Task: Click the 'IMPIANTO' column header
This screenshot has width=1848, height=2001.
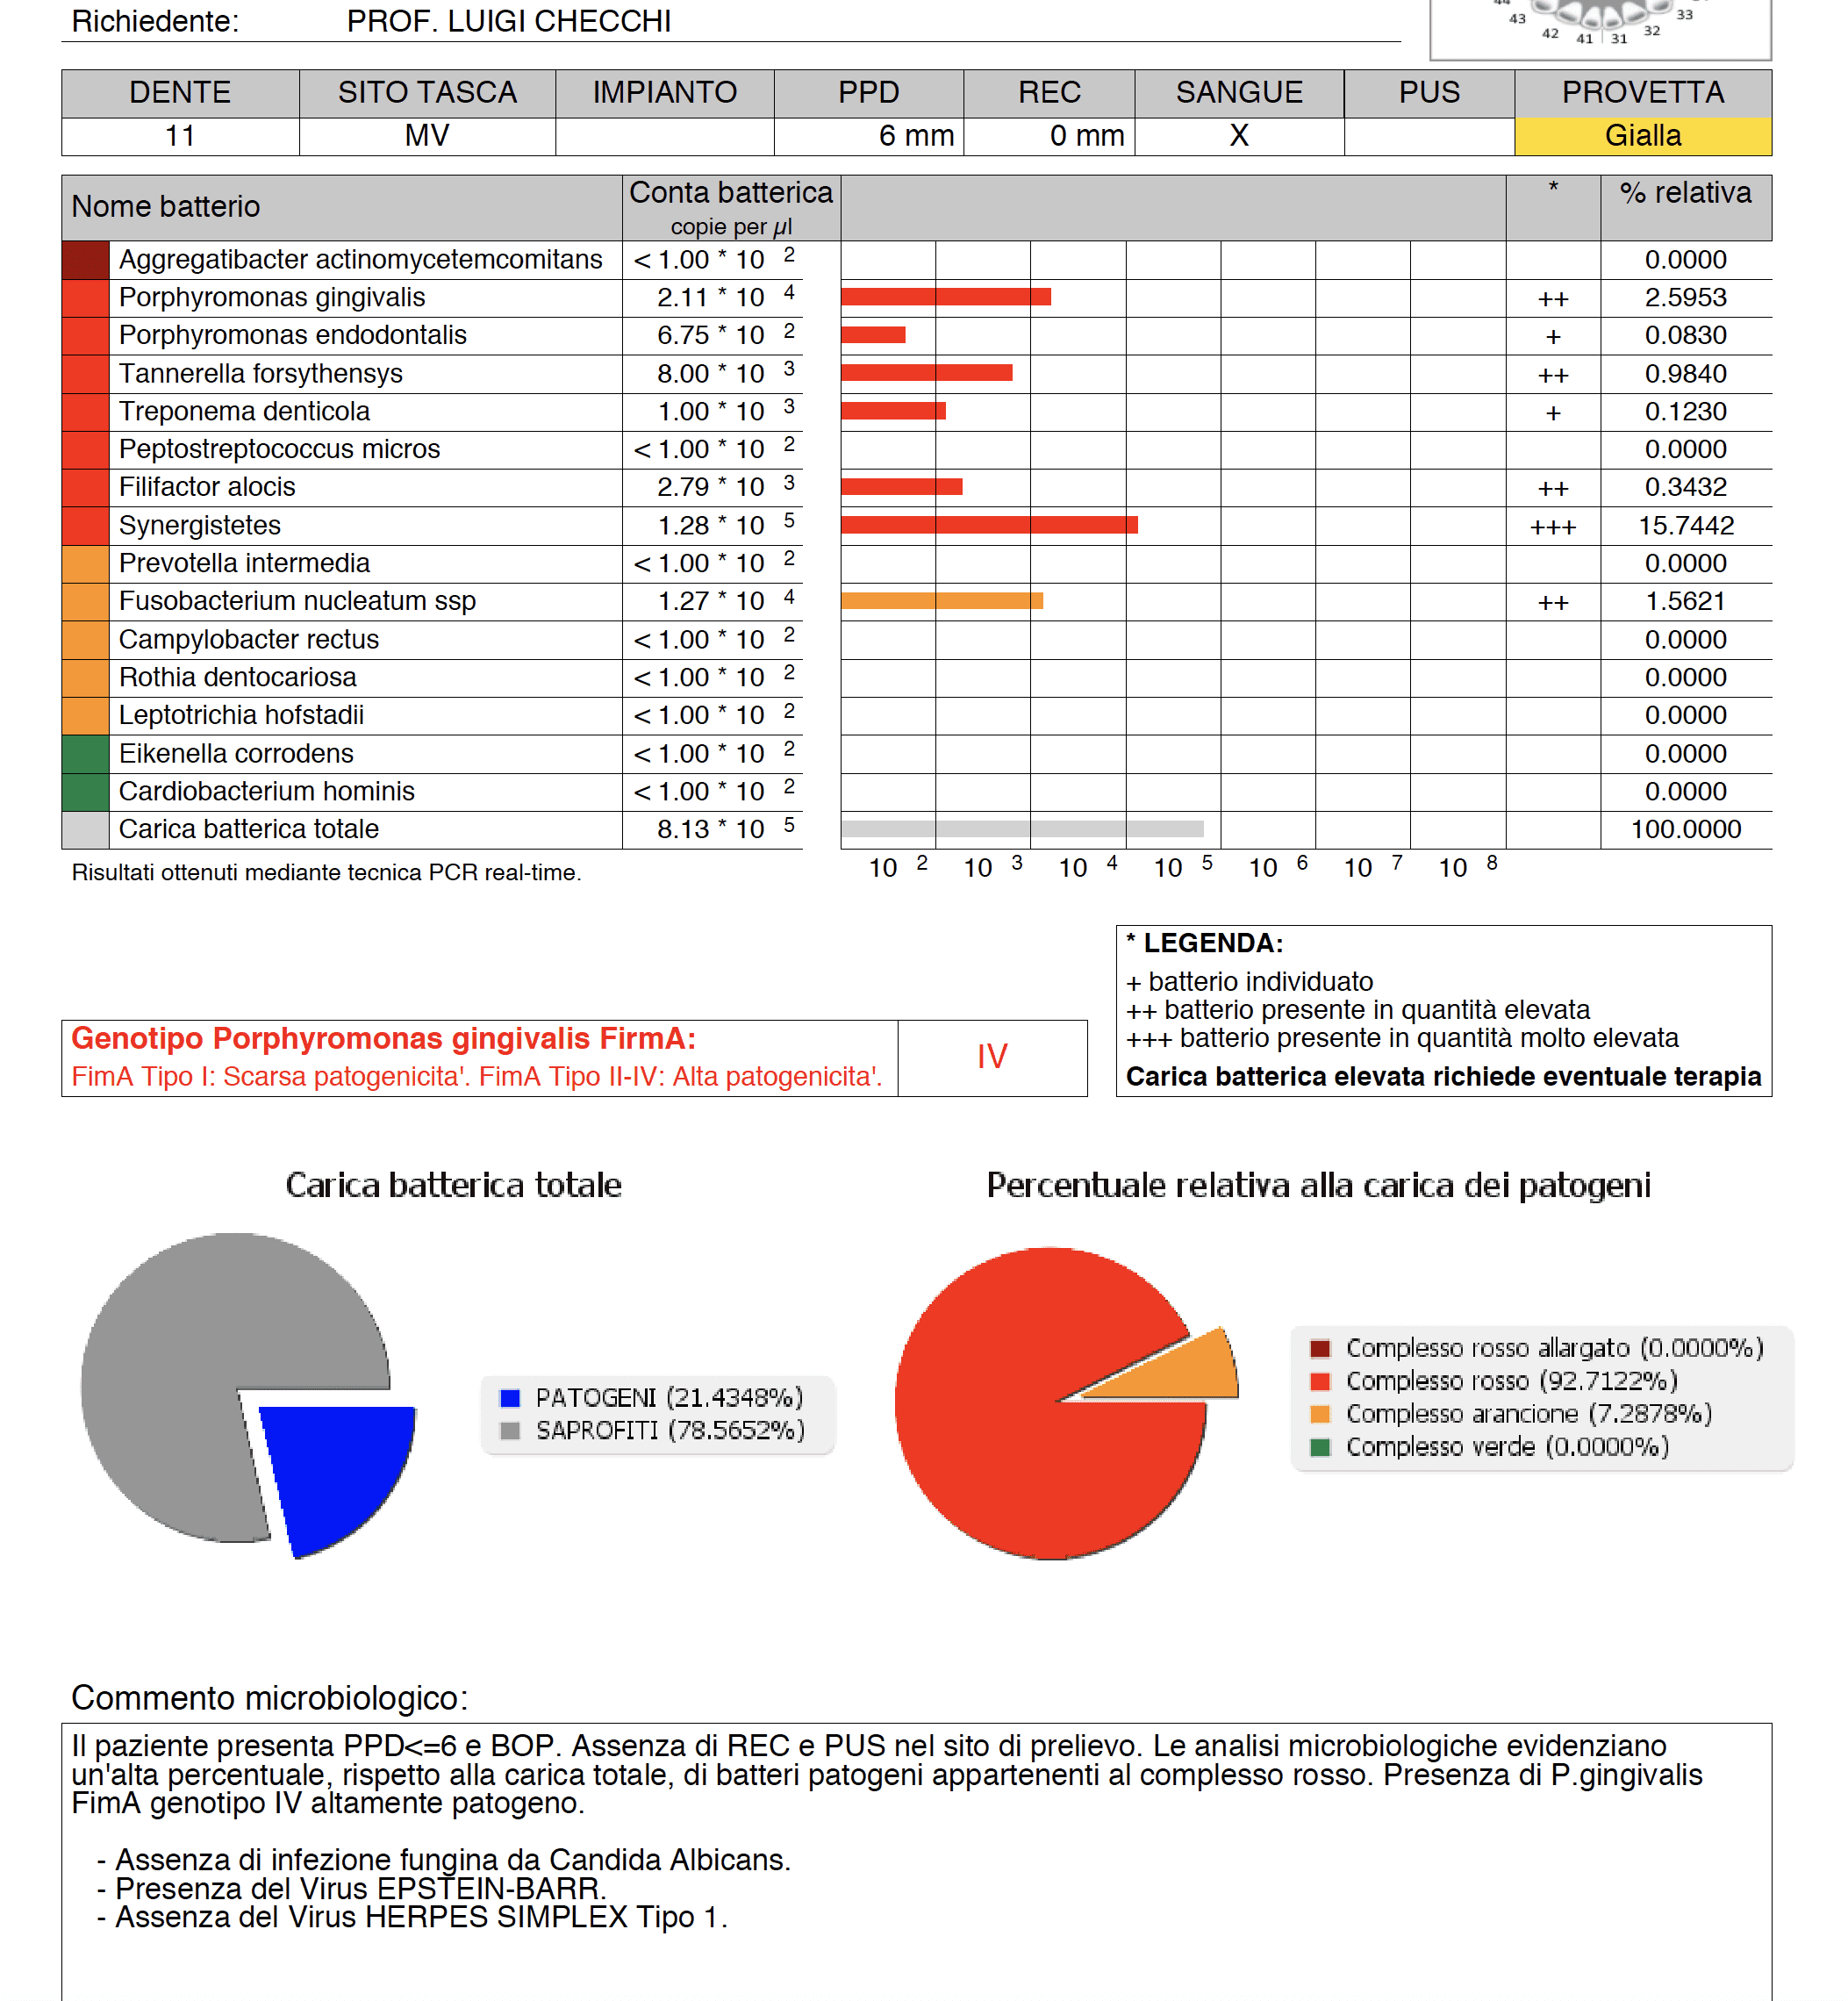Action: point(664,93)
